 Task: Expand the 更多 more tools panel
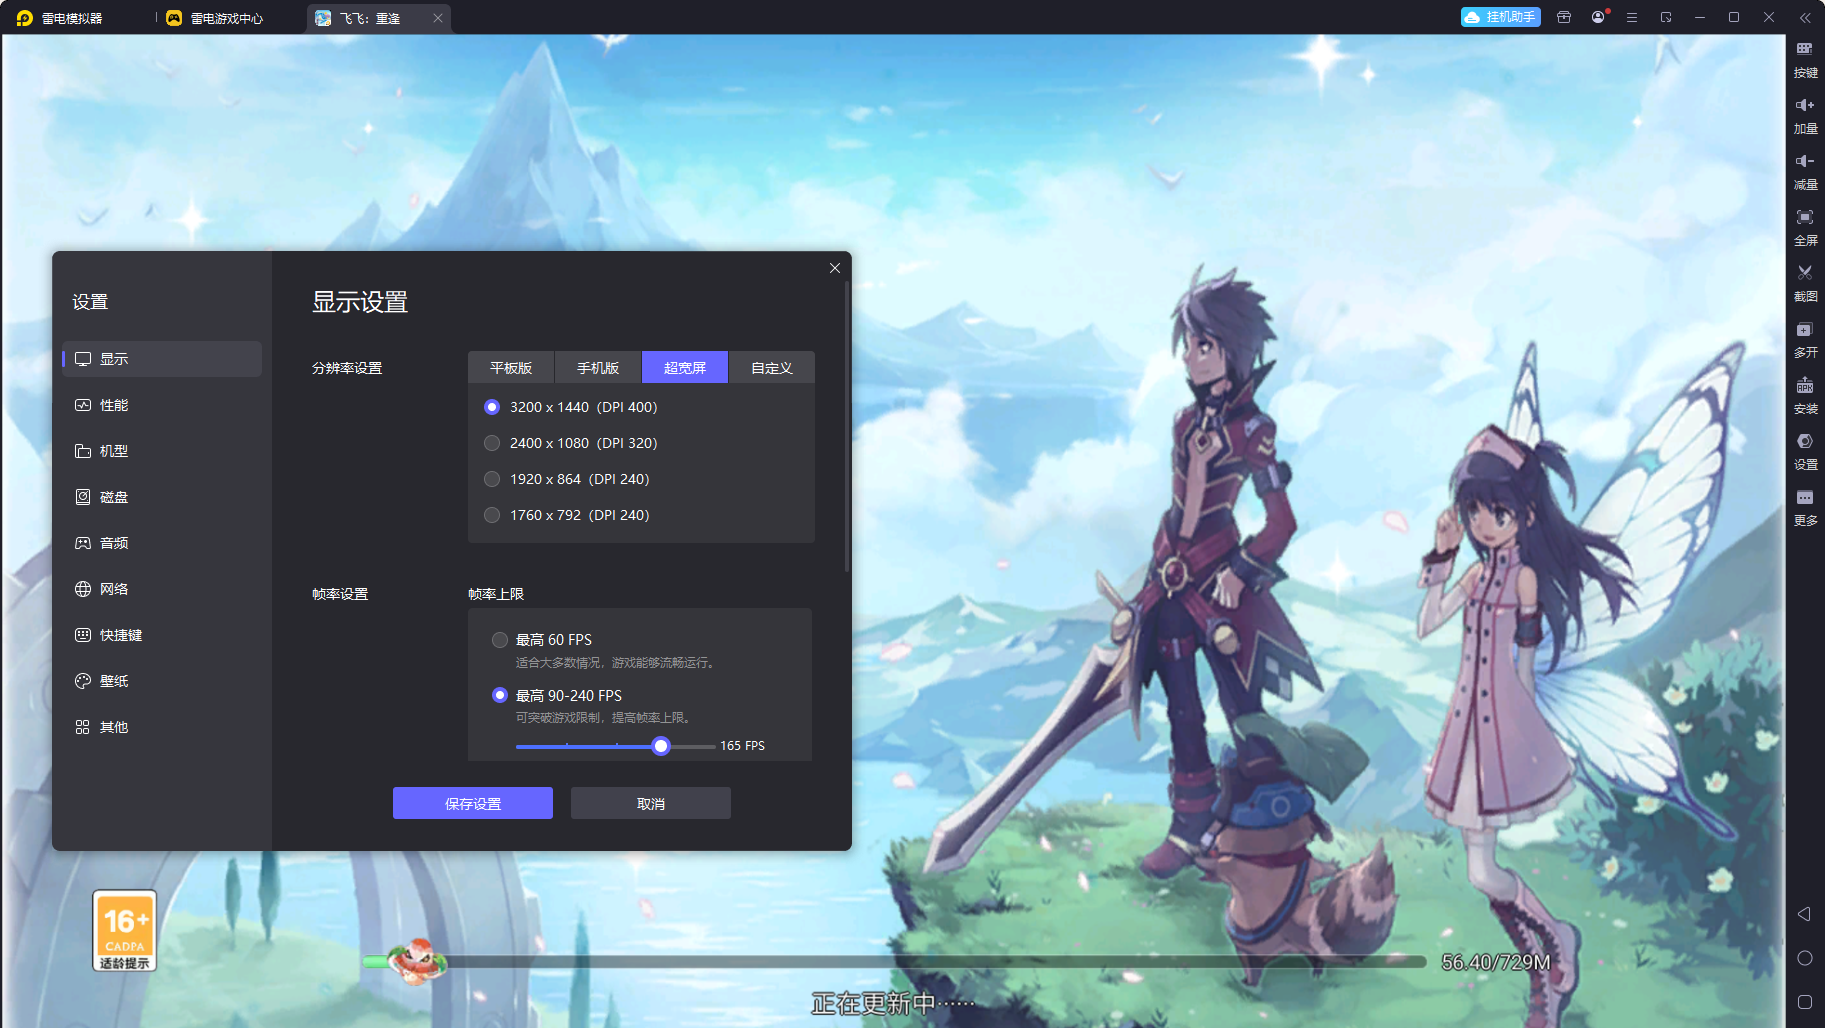[1804, 505]
